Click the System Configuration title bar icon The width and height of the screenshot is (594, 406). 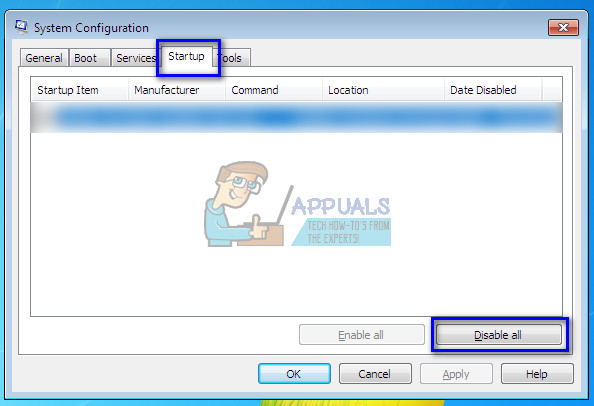click(21, 27)
